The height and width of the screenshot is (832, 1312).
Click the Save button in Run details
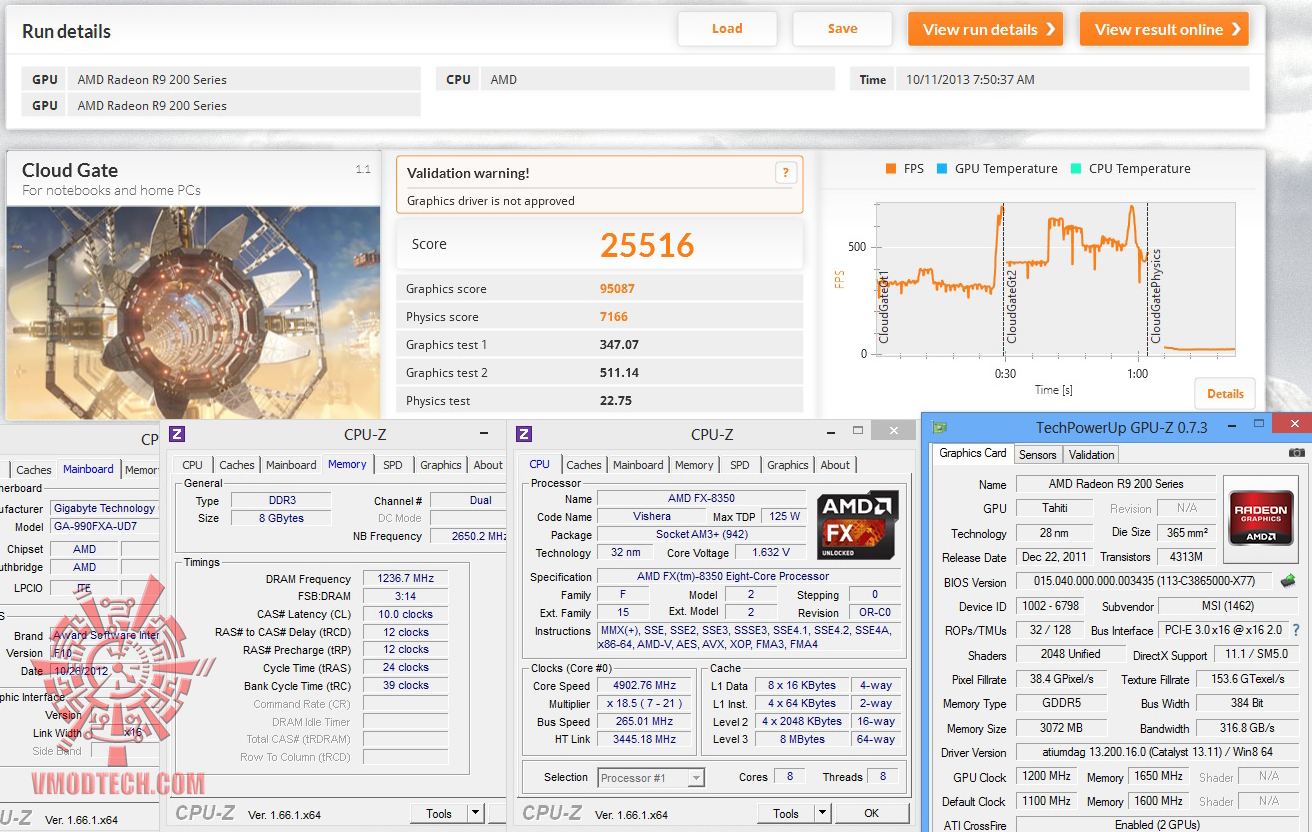tap(842, 29)
